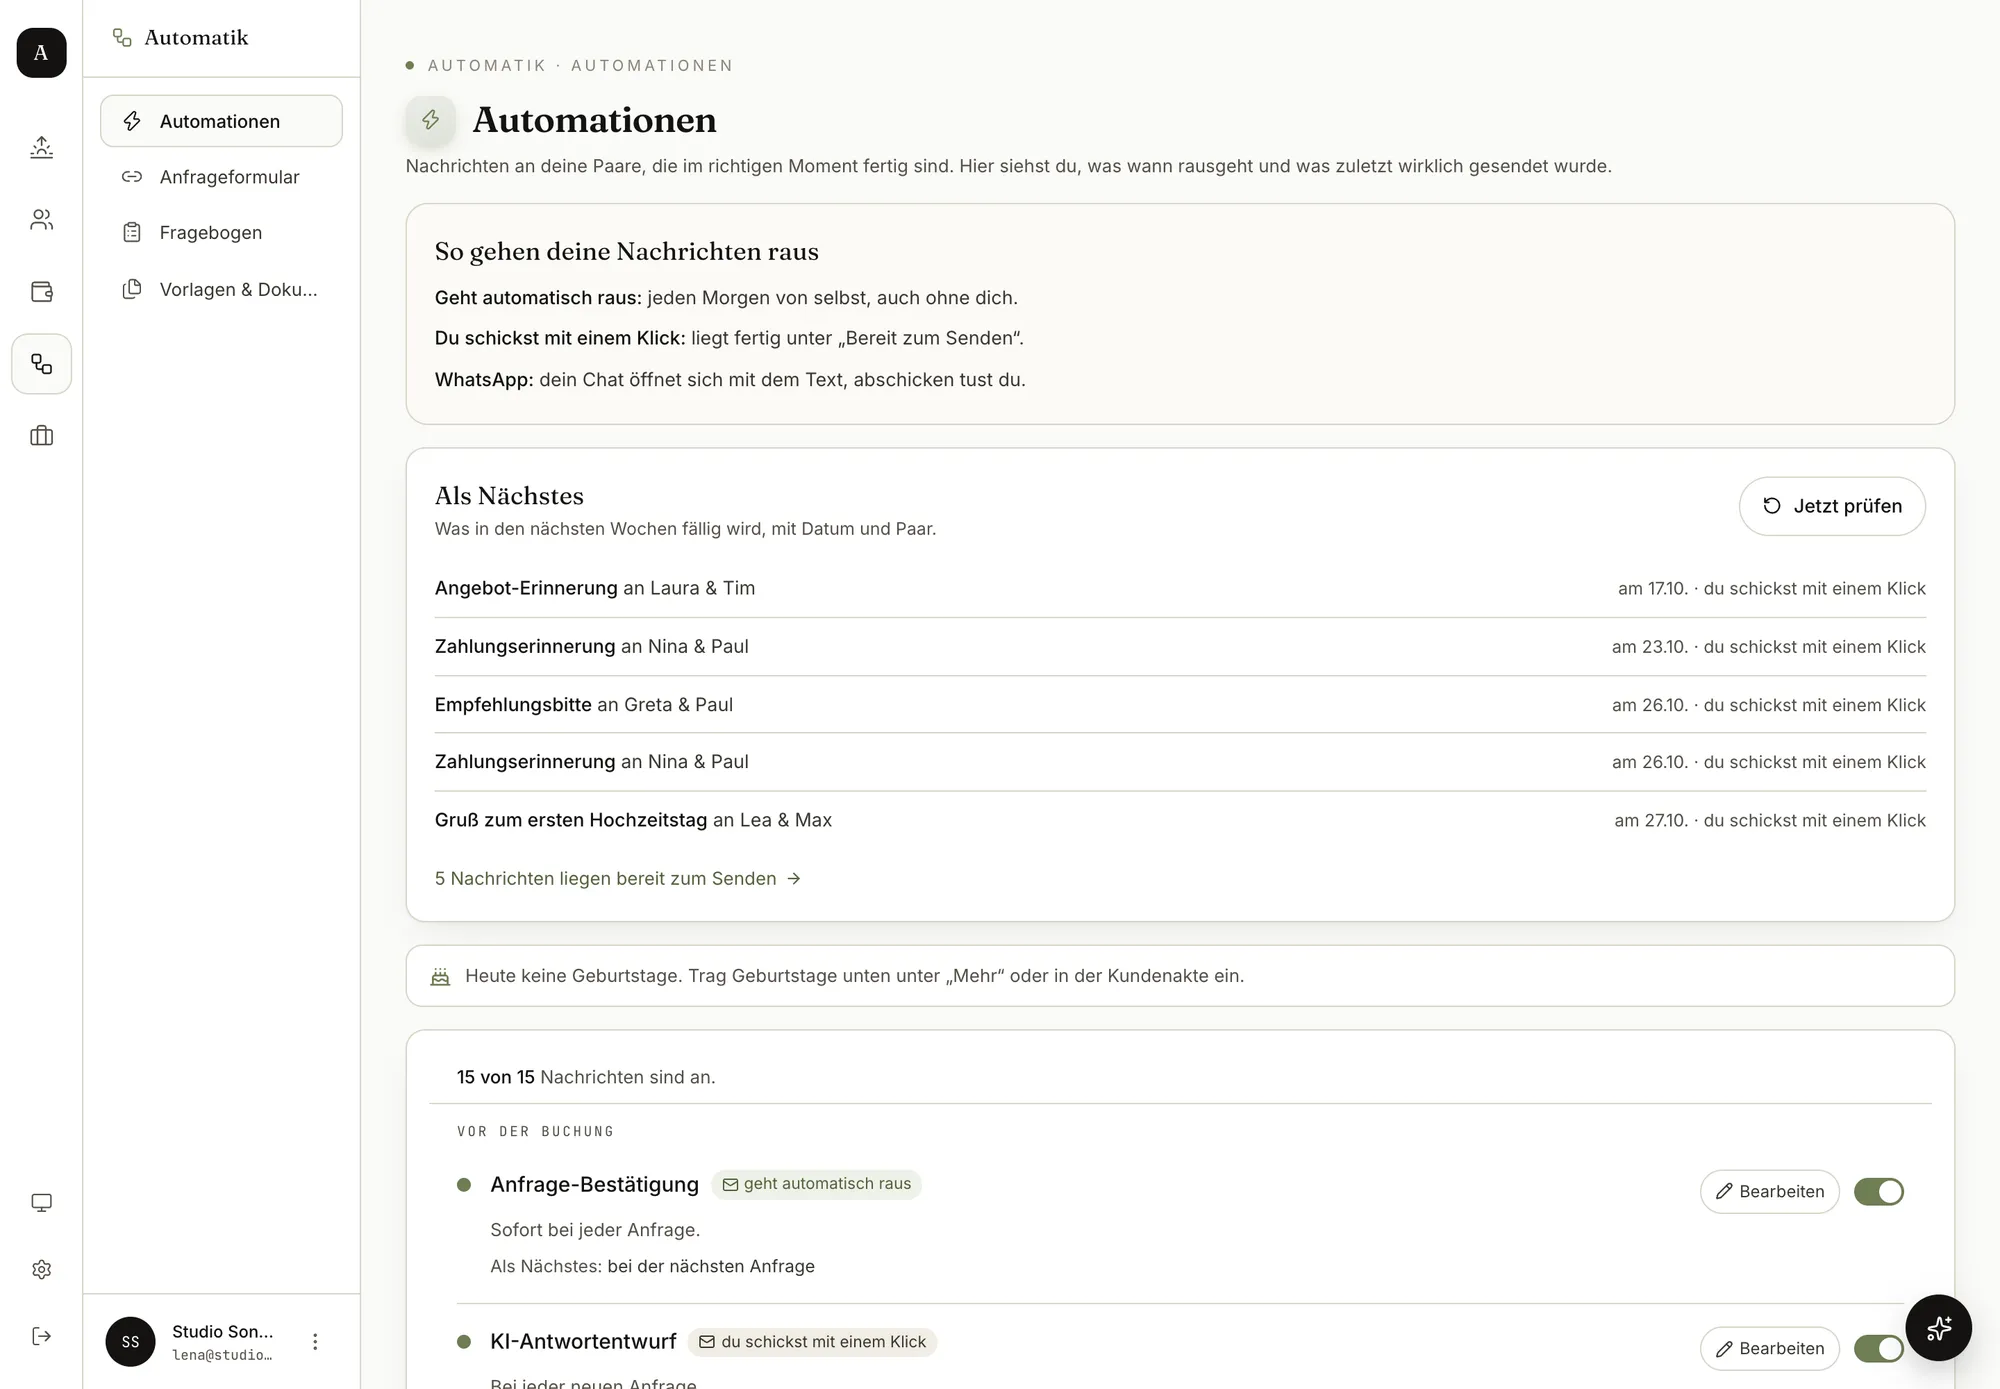Follow the 5 Nachrichten liegen bereit link
Image resolution: width=2000 pixels, height=1389 pixels.
(617, 879)
